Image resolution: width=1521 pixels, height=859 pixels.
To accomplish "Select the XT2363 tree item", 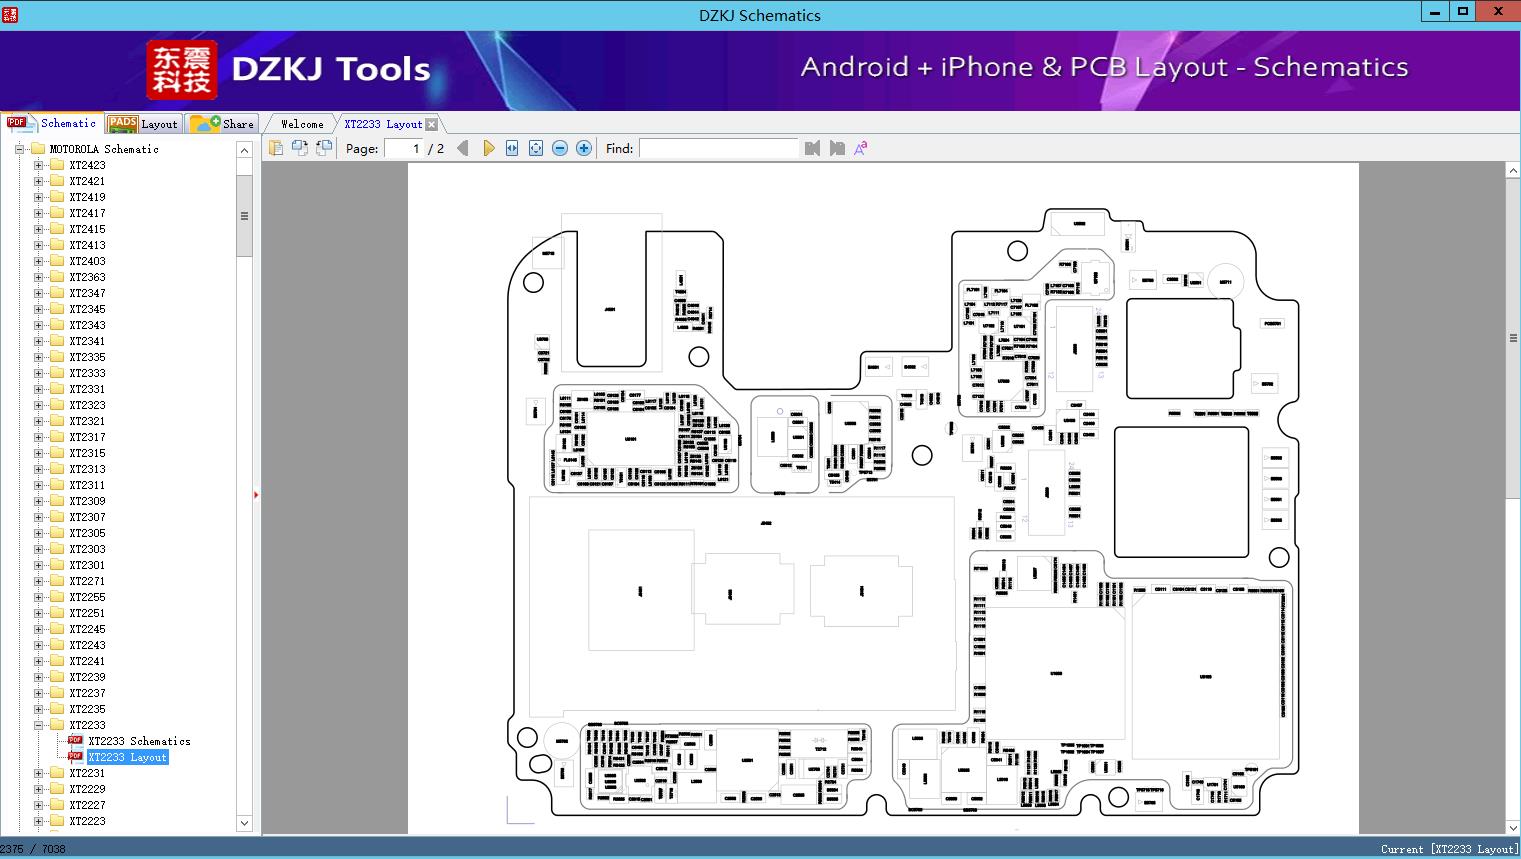I will pos(87,277).
